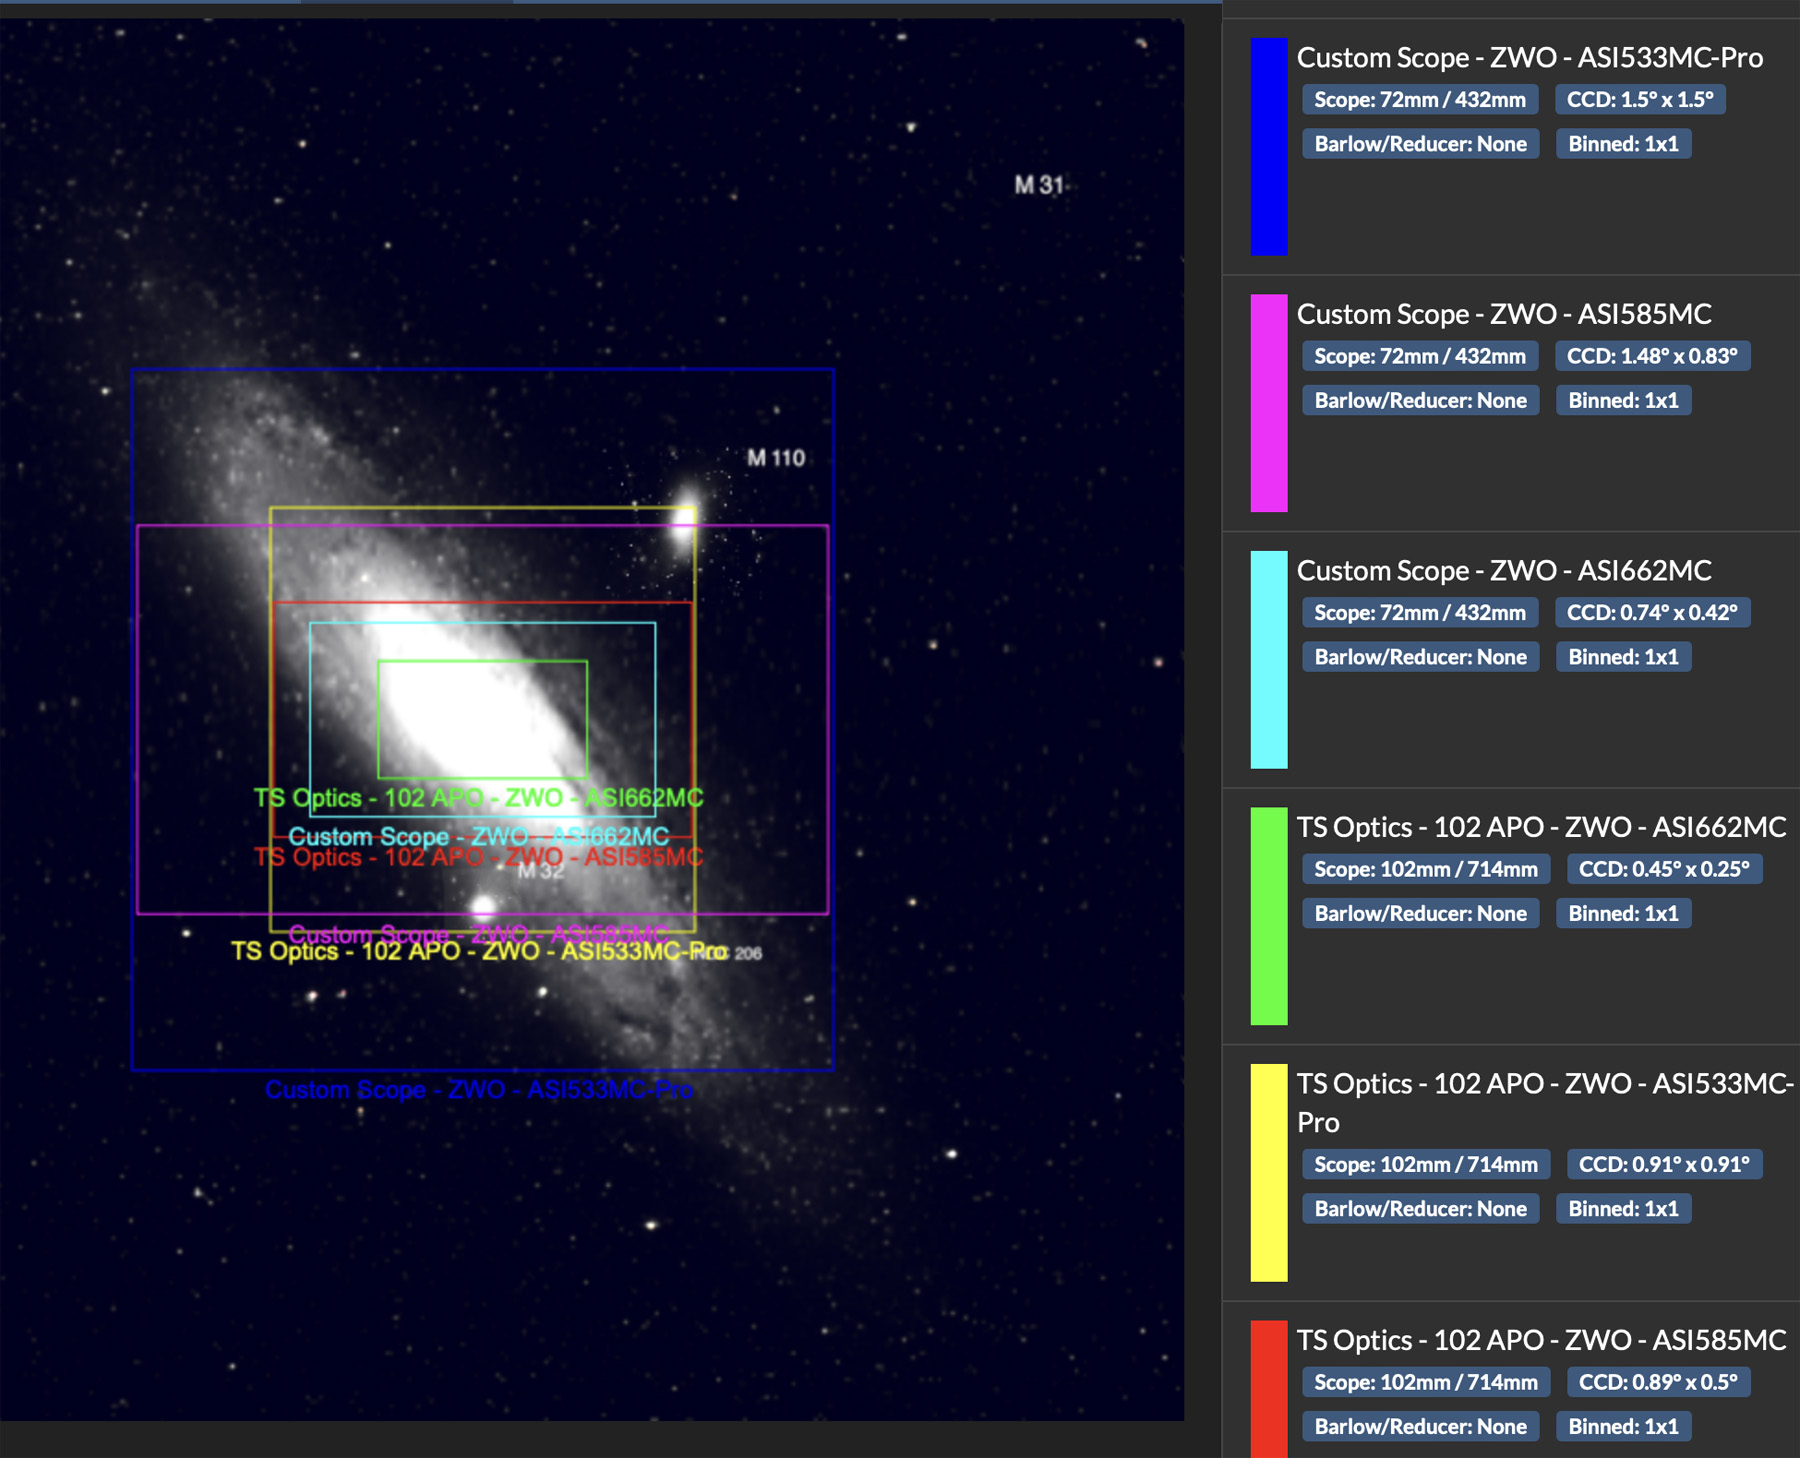Click Scope: 102mm / 714mm badge under TS ASI533MC-Pro

(x=1426, y=1164)
